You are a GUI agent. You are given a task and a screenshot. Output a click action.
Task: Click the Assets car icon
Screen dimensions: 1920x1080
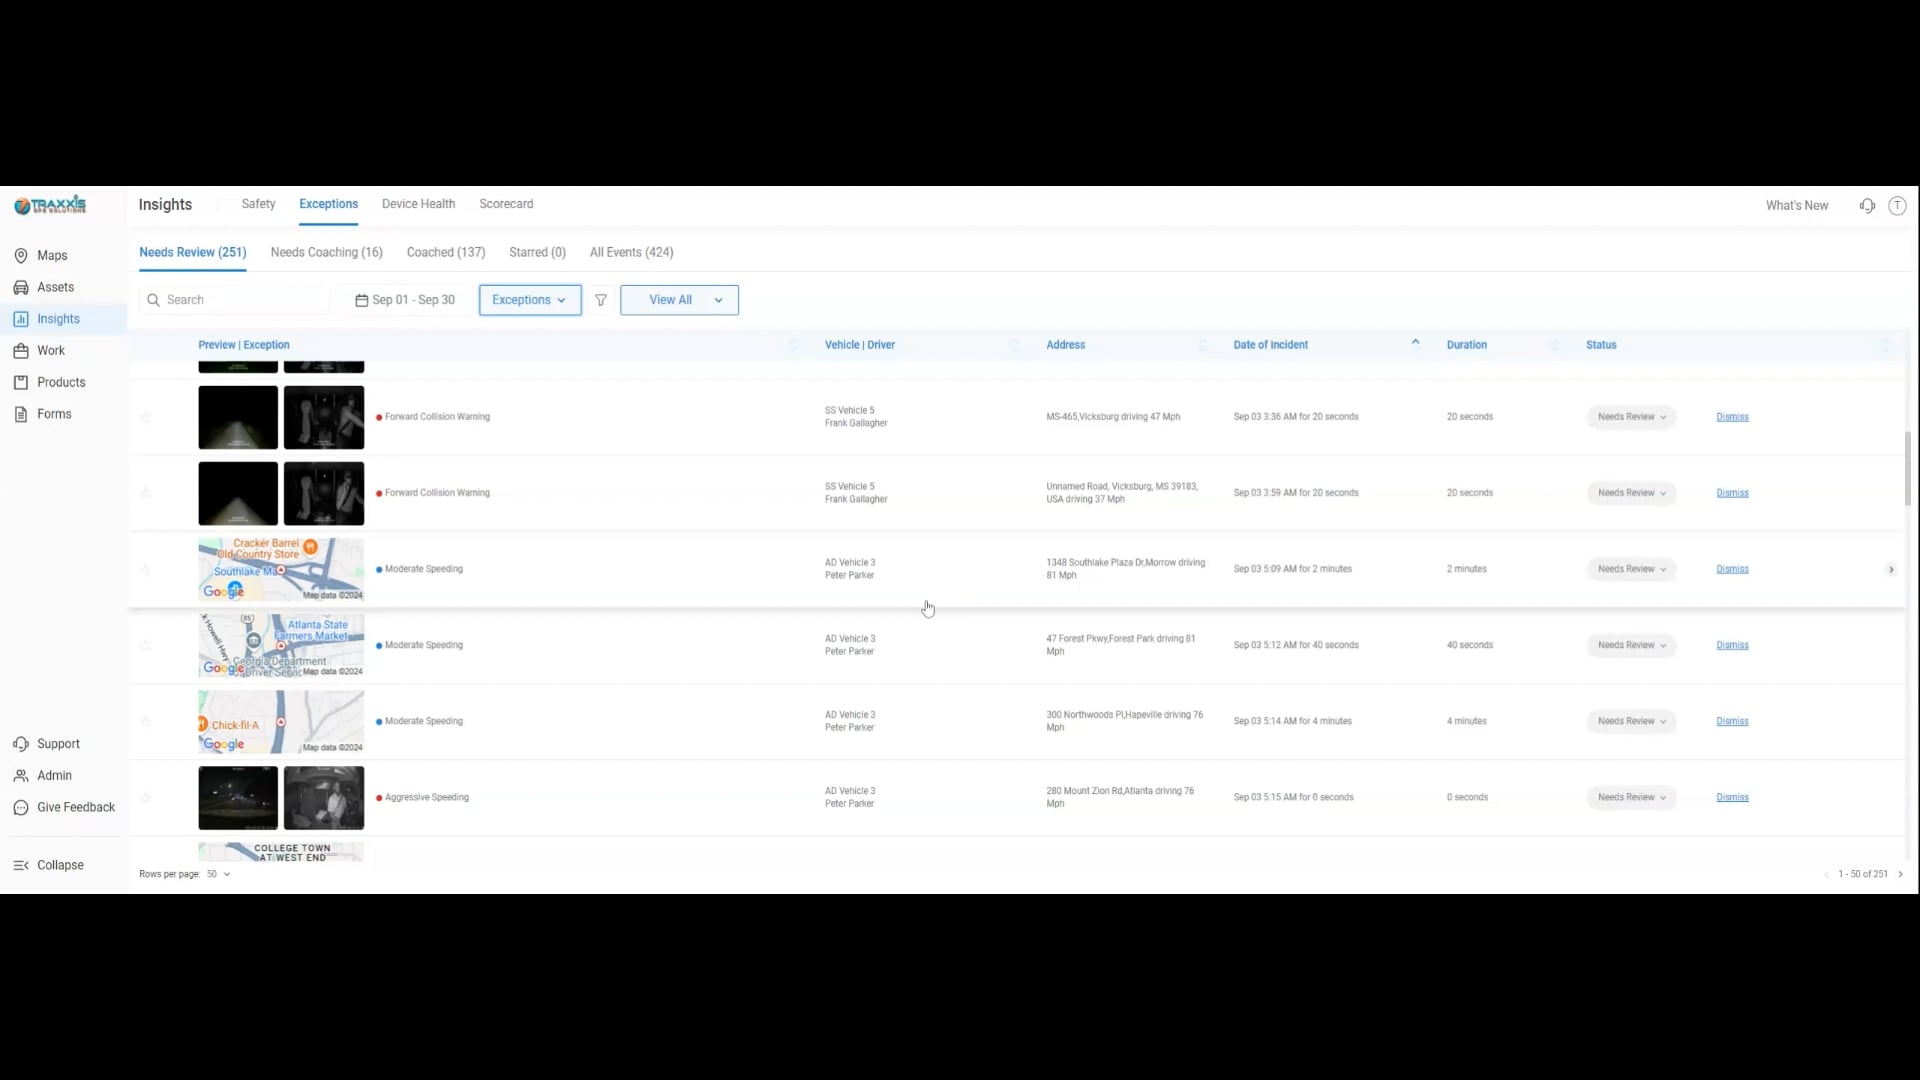point(21,288)
